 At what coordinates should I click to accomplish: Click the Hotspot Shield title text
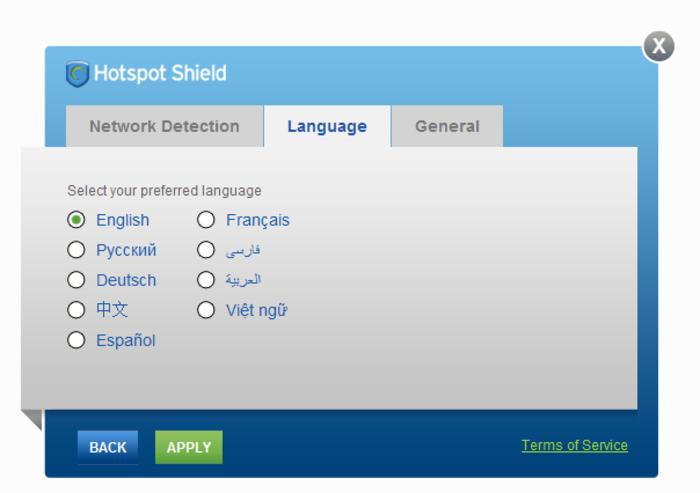click(160, 73)
